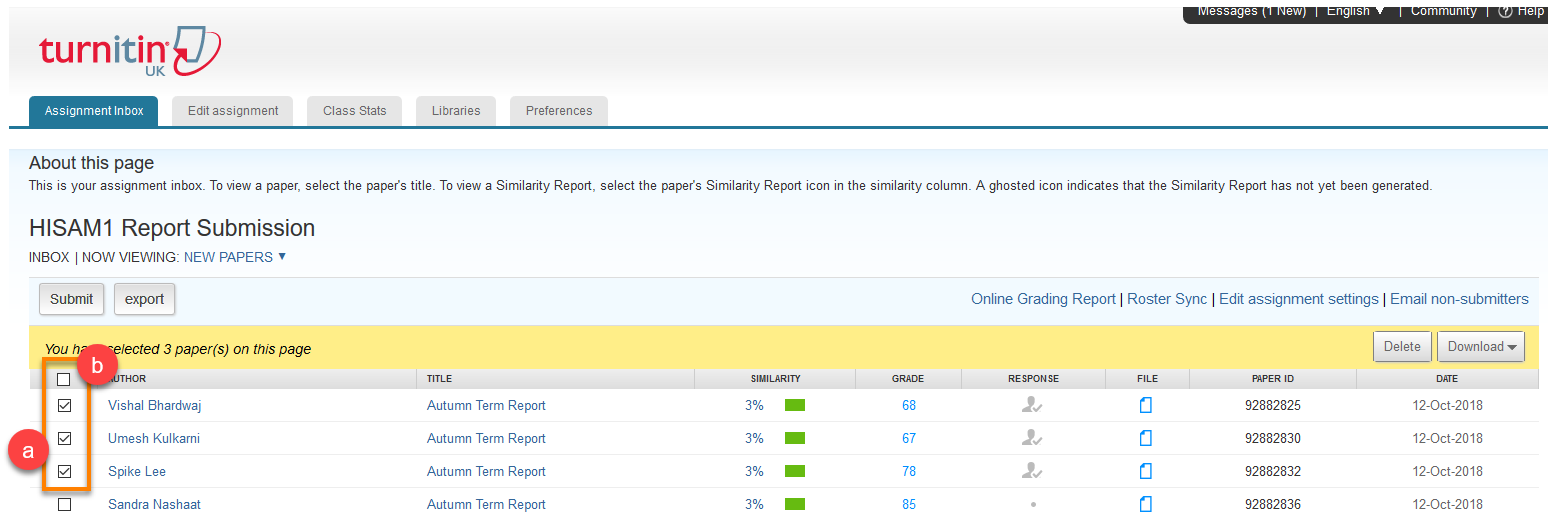
Task: Click response icon for Vishal Bhardwaj
Action: click(x=1032, y=405)
